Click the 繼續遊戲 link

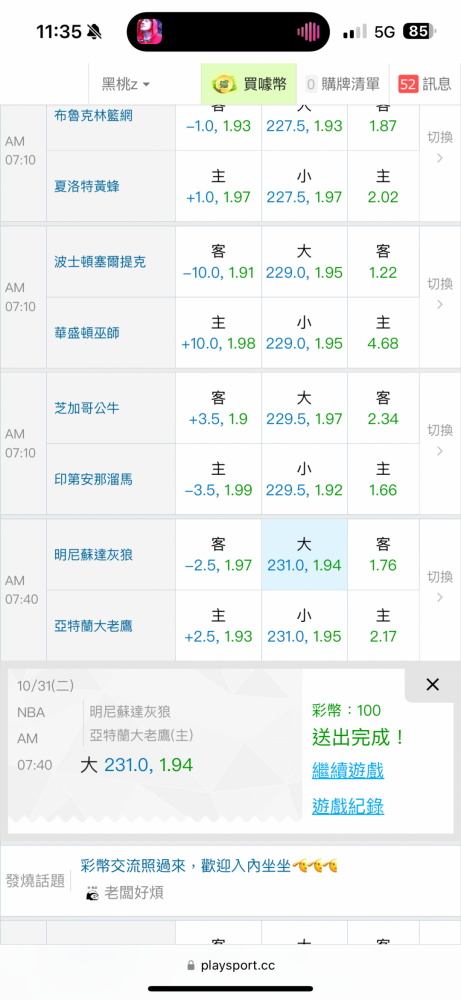(348, 770)
